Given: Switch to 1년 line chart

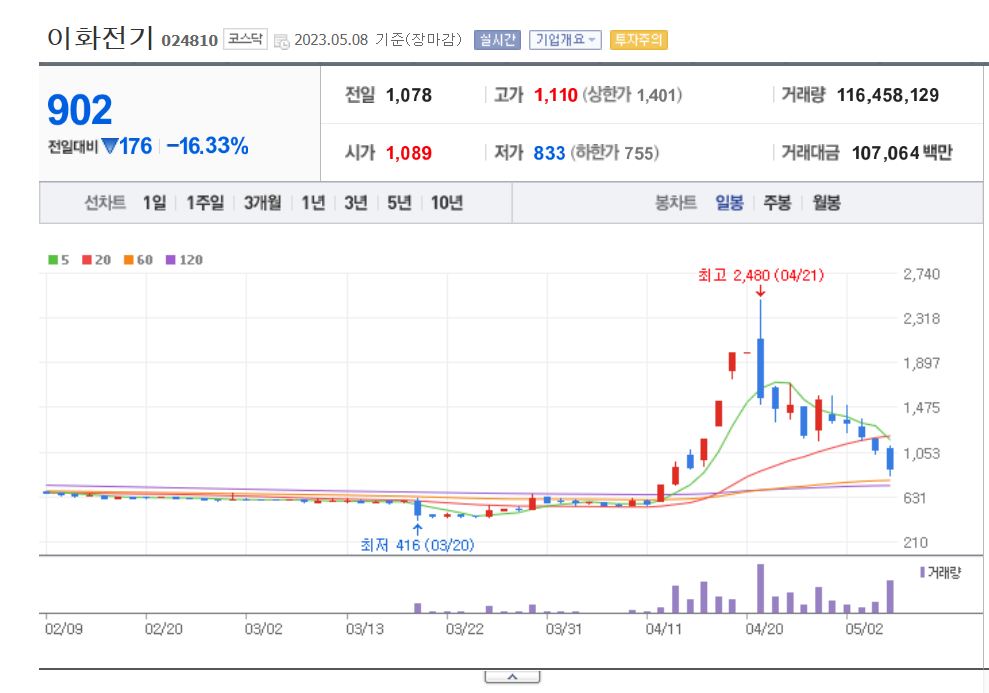Looking at the screenshot, I should 313,203.
